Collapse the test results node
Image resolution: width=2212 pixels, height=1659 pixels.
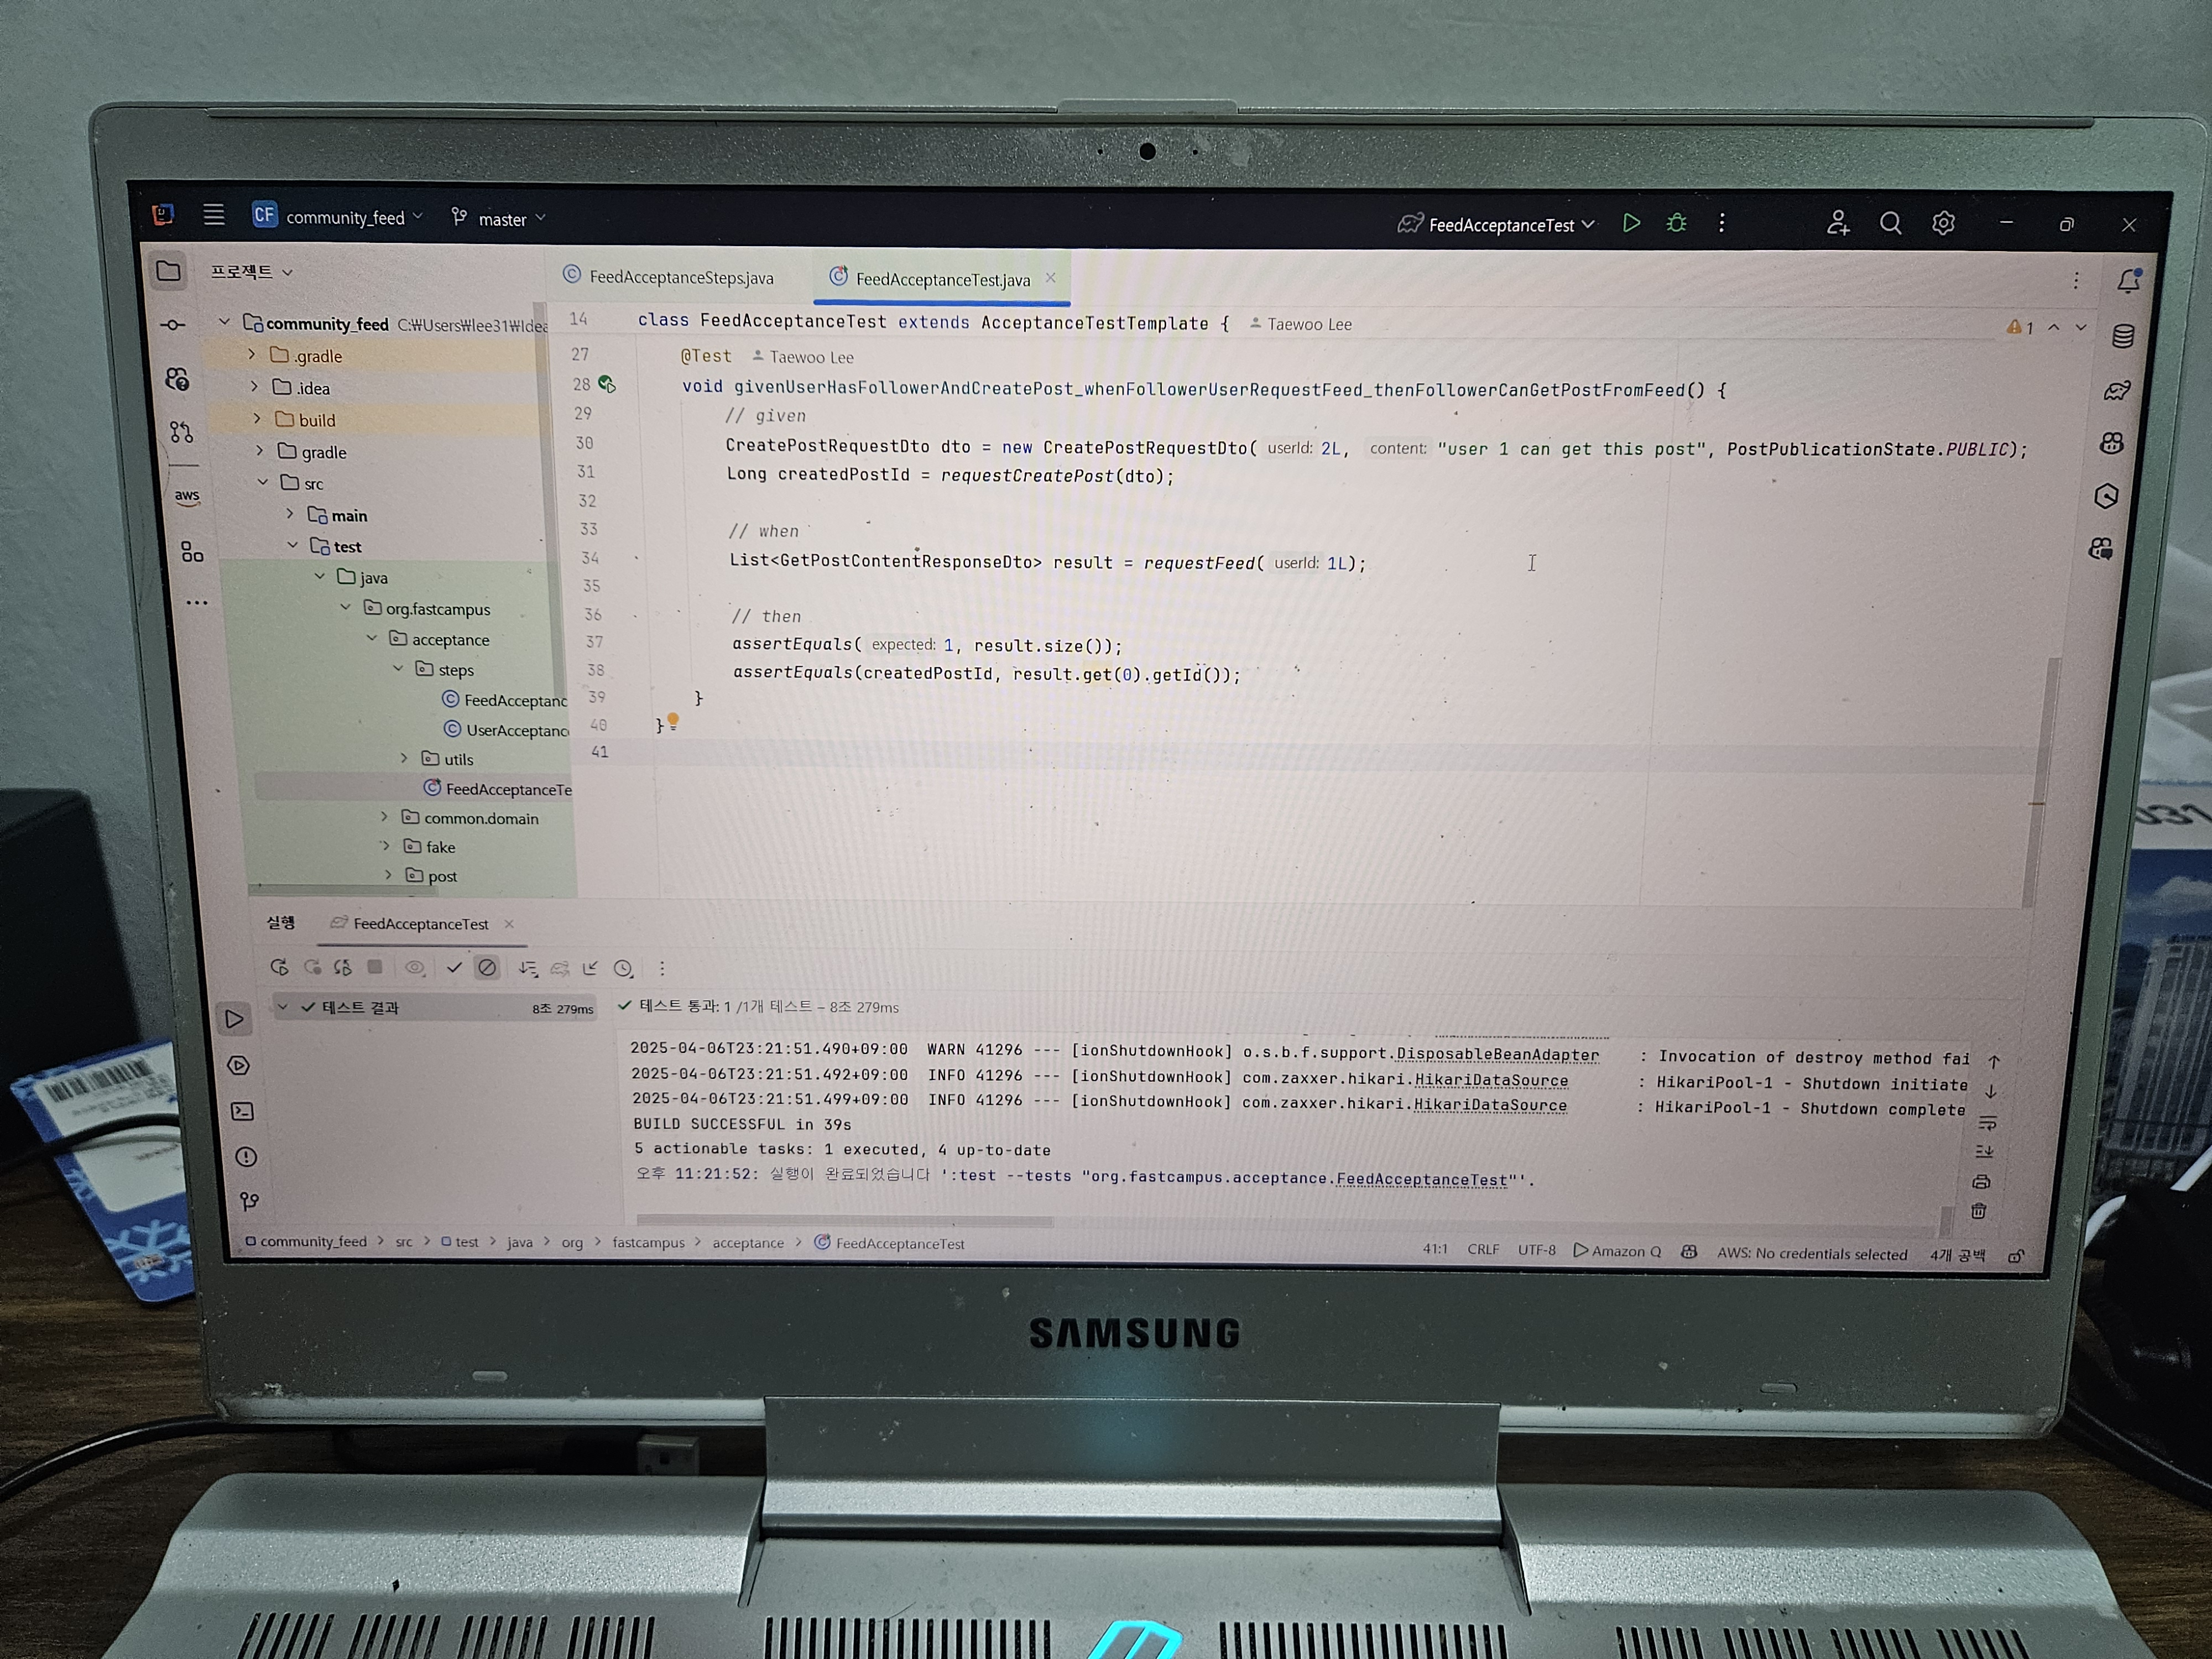coord(283,1007)
